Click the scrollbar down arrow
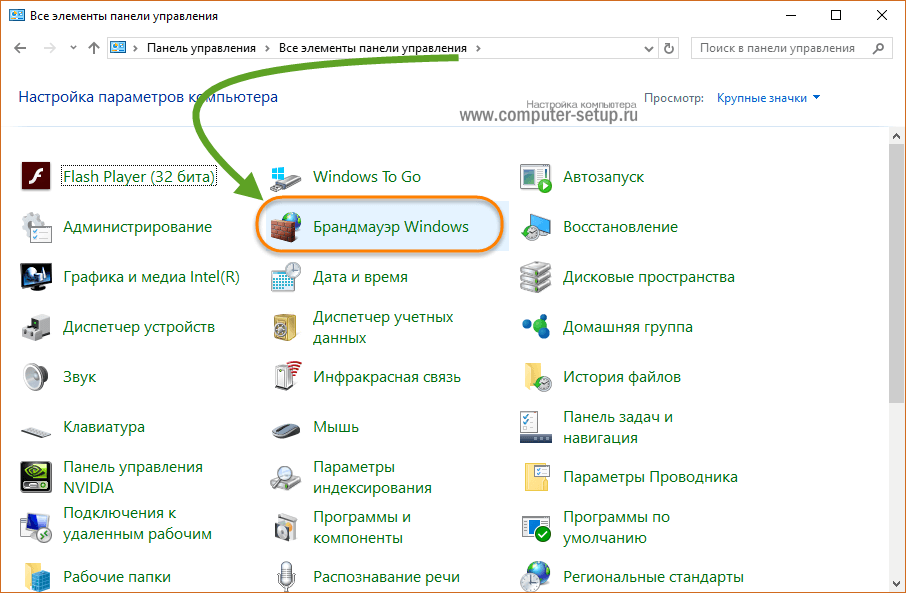The width and height of the screenshot is (906, 593). point(896,583)
